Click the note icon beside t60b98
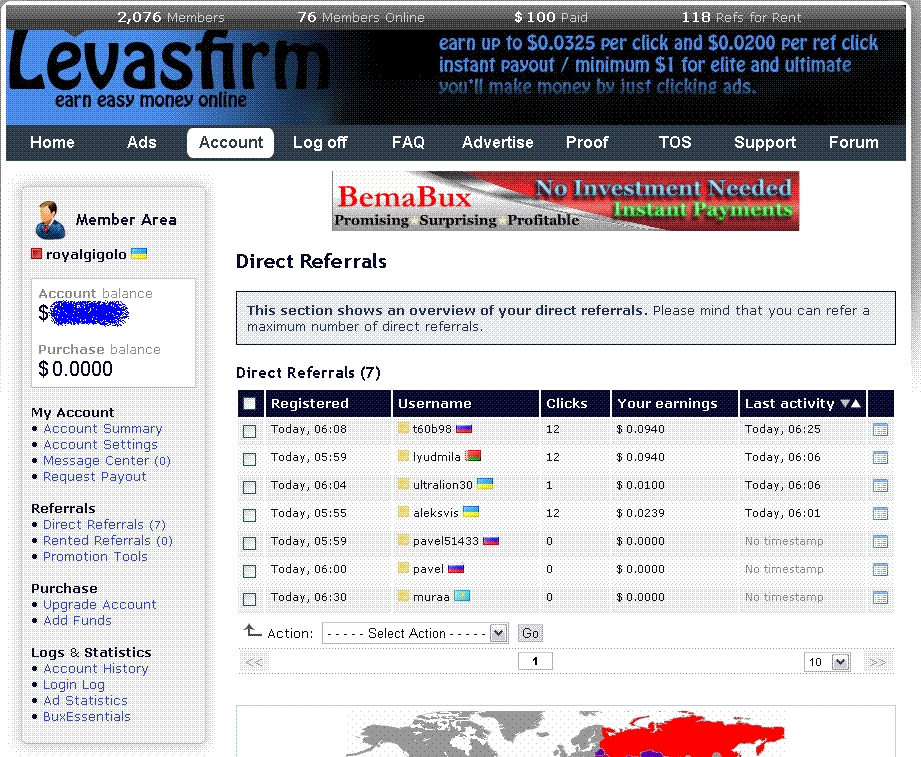This screenshot has width=921, height=757. 403,428
